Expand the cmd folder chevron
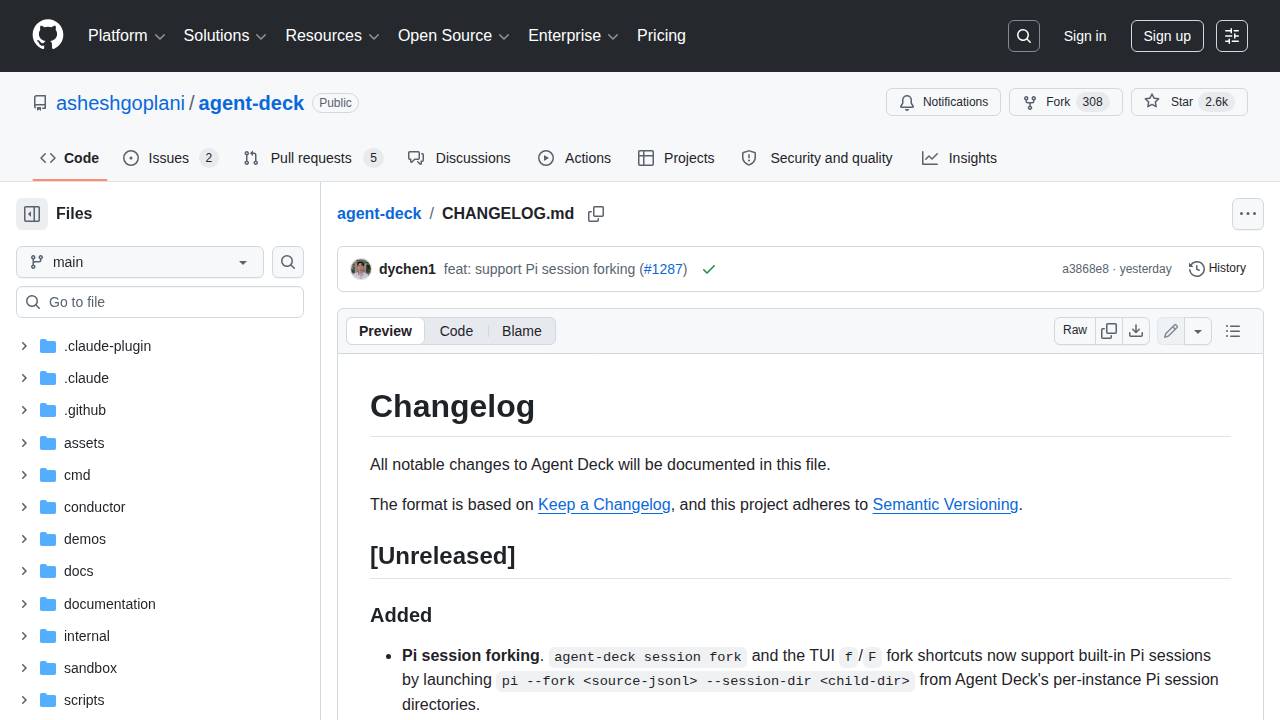Viewport: 1280px width, 720px height. point(24,475)
